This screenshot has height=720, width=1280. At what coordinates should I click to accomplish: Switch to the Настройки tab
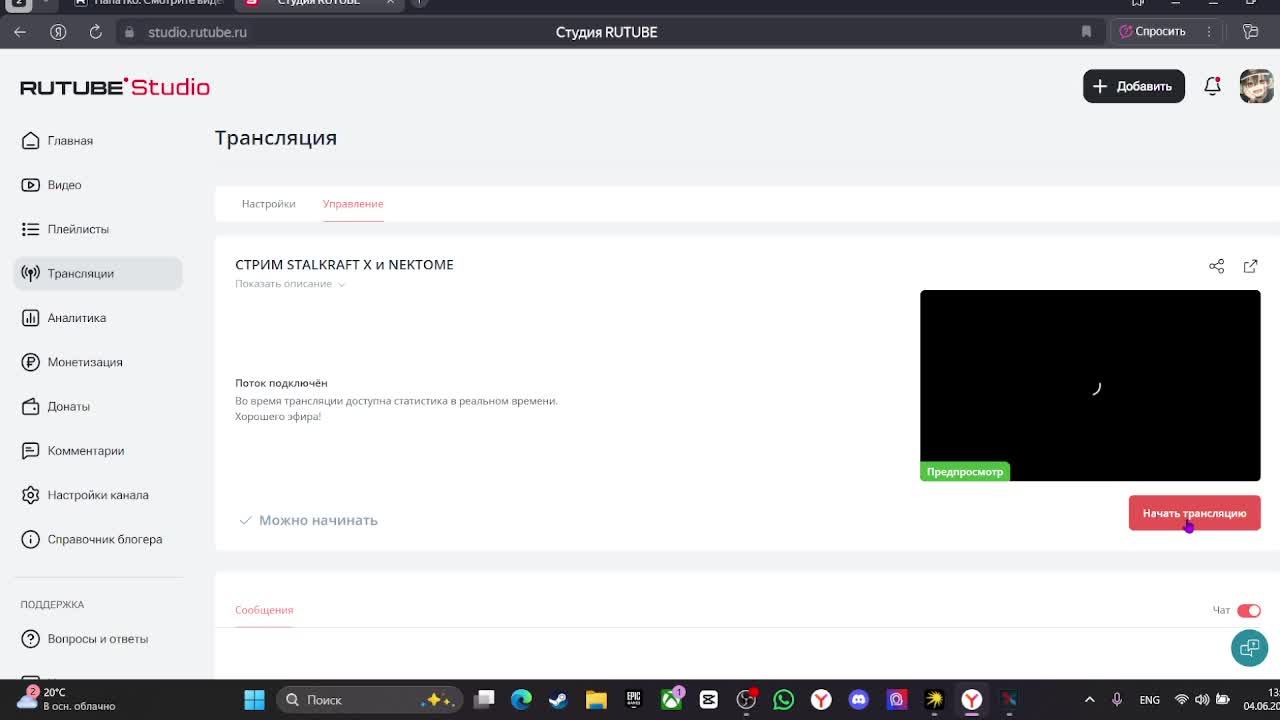268,204
